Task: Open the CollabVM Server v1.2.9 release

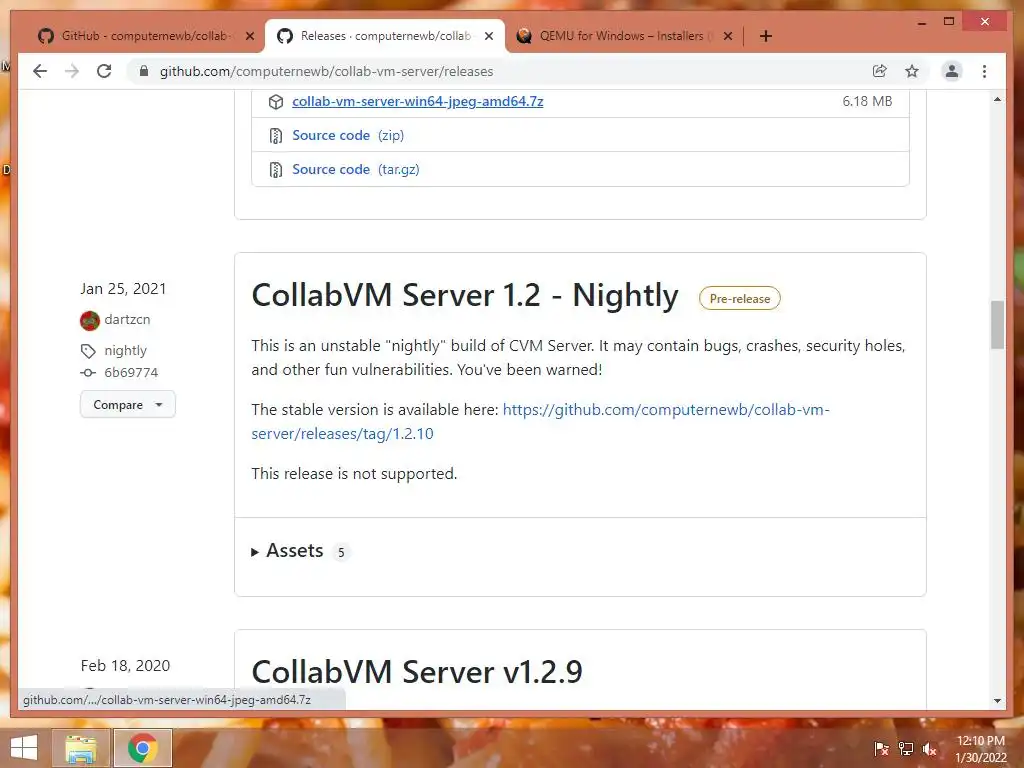Action: (417, 671)
